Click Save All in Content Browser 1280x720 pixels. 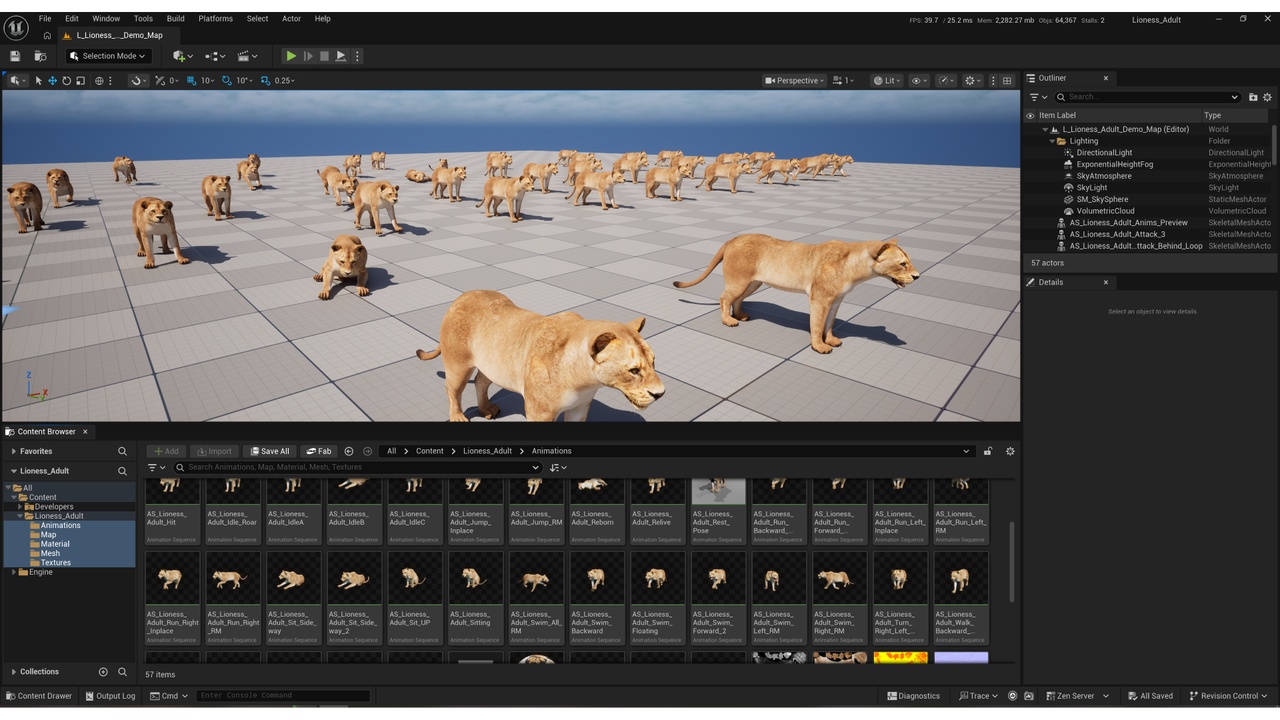pos(270,451)
